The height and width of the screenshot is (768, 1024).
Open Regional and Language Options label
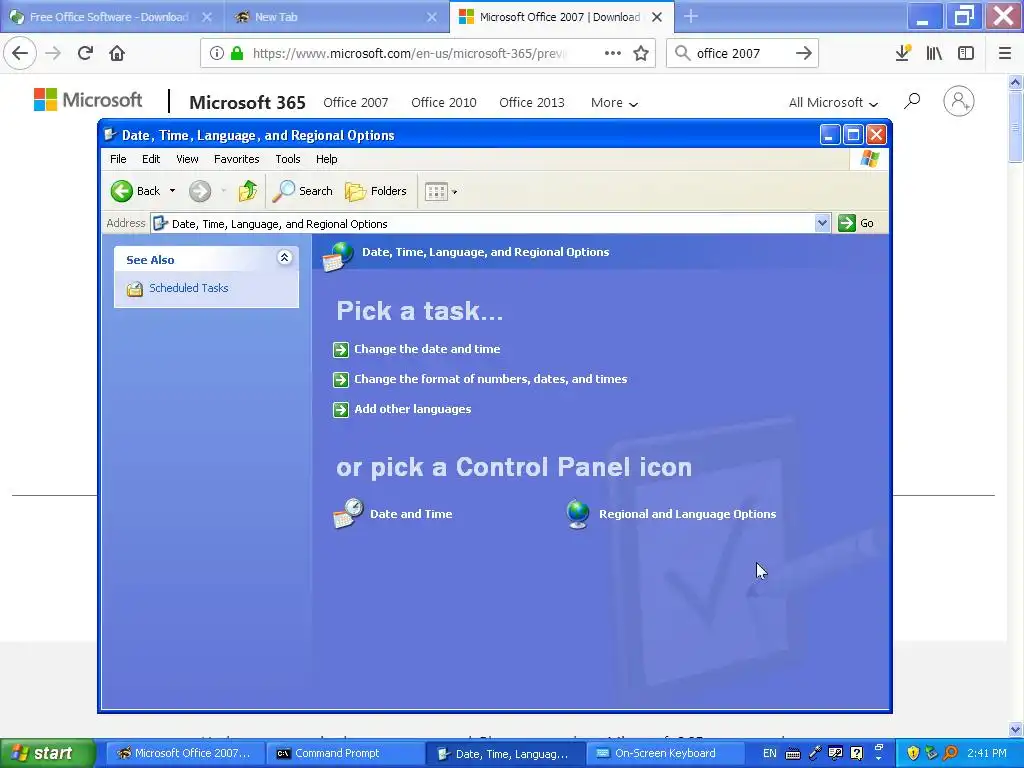[688, 514]
